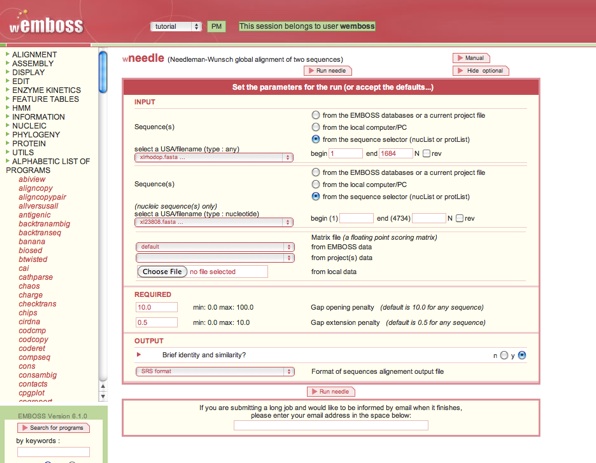
Task: Open the INFORMATION menu category
Action: click(x=38, y=117)
